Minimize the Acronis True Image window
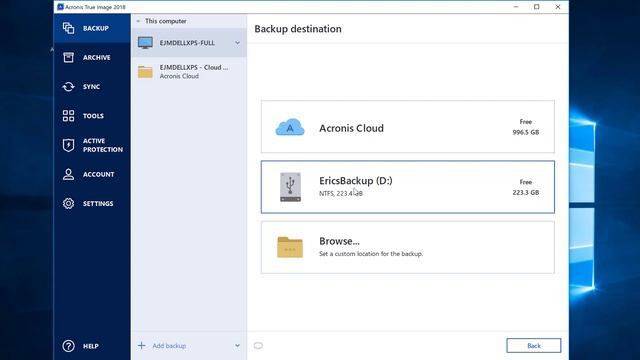Image resolution: width=640 pixels, height=360 pixels. pos(516,7)
